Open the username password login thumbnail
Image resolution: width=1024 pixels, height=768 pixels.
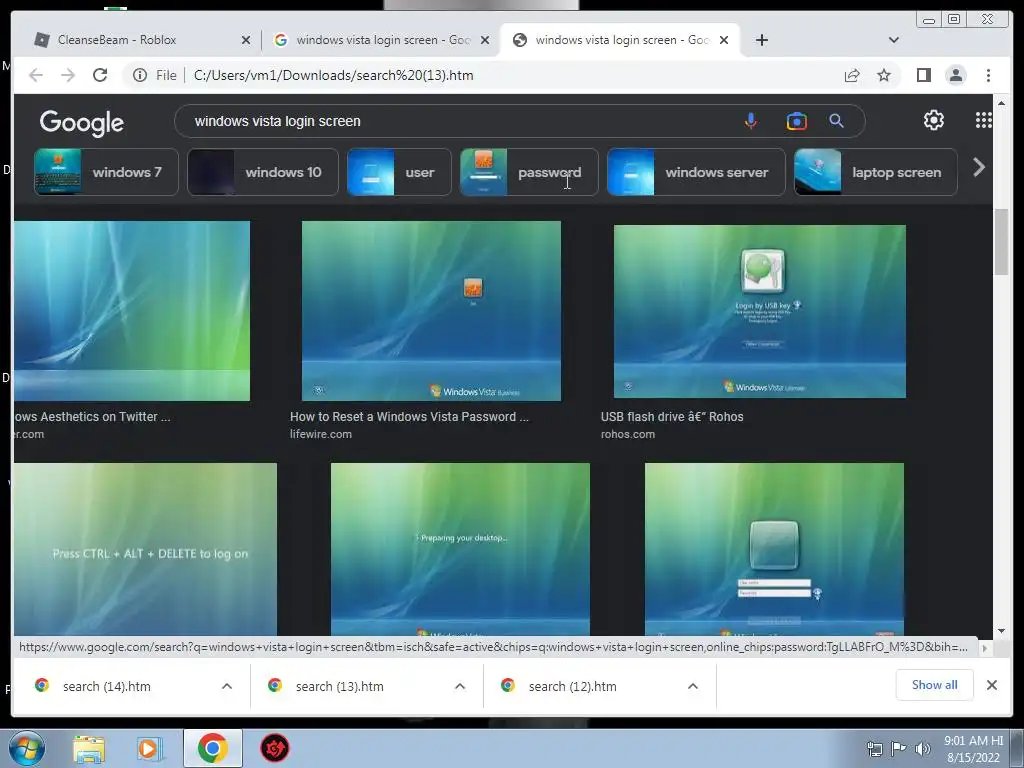coord(775,549)
